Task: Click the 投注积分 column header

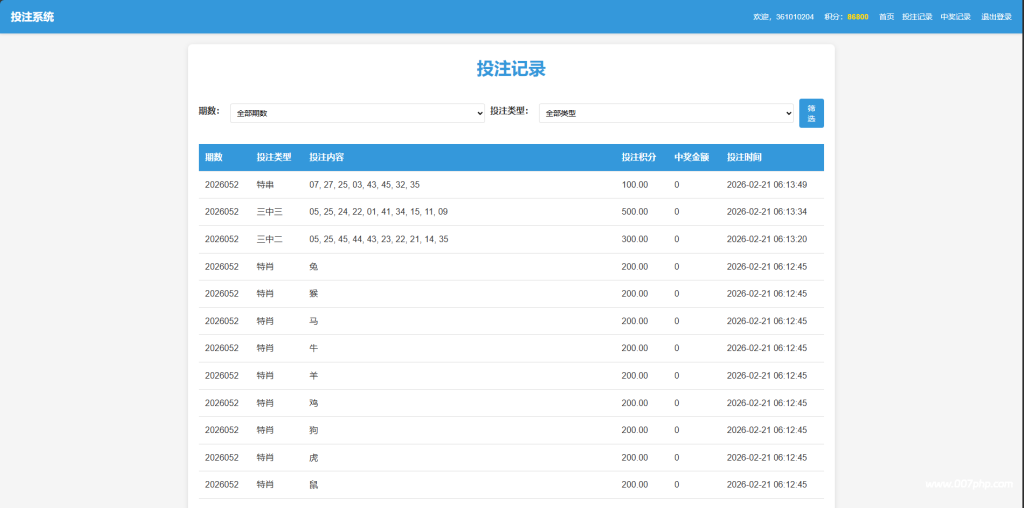Action: pyautogui.click(x=639, y=157)
